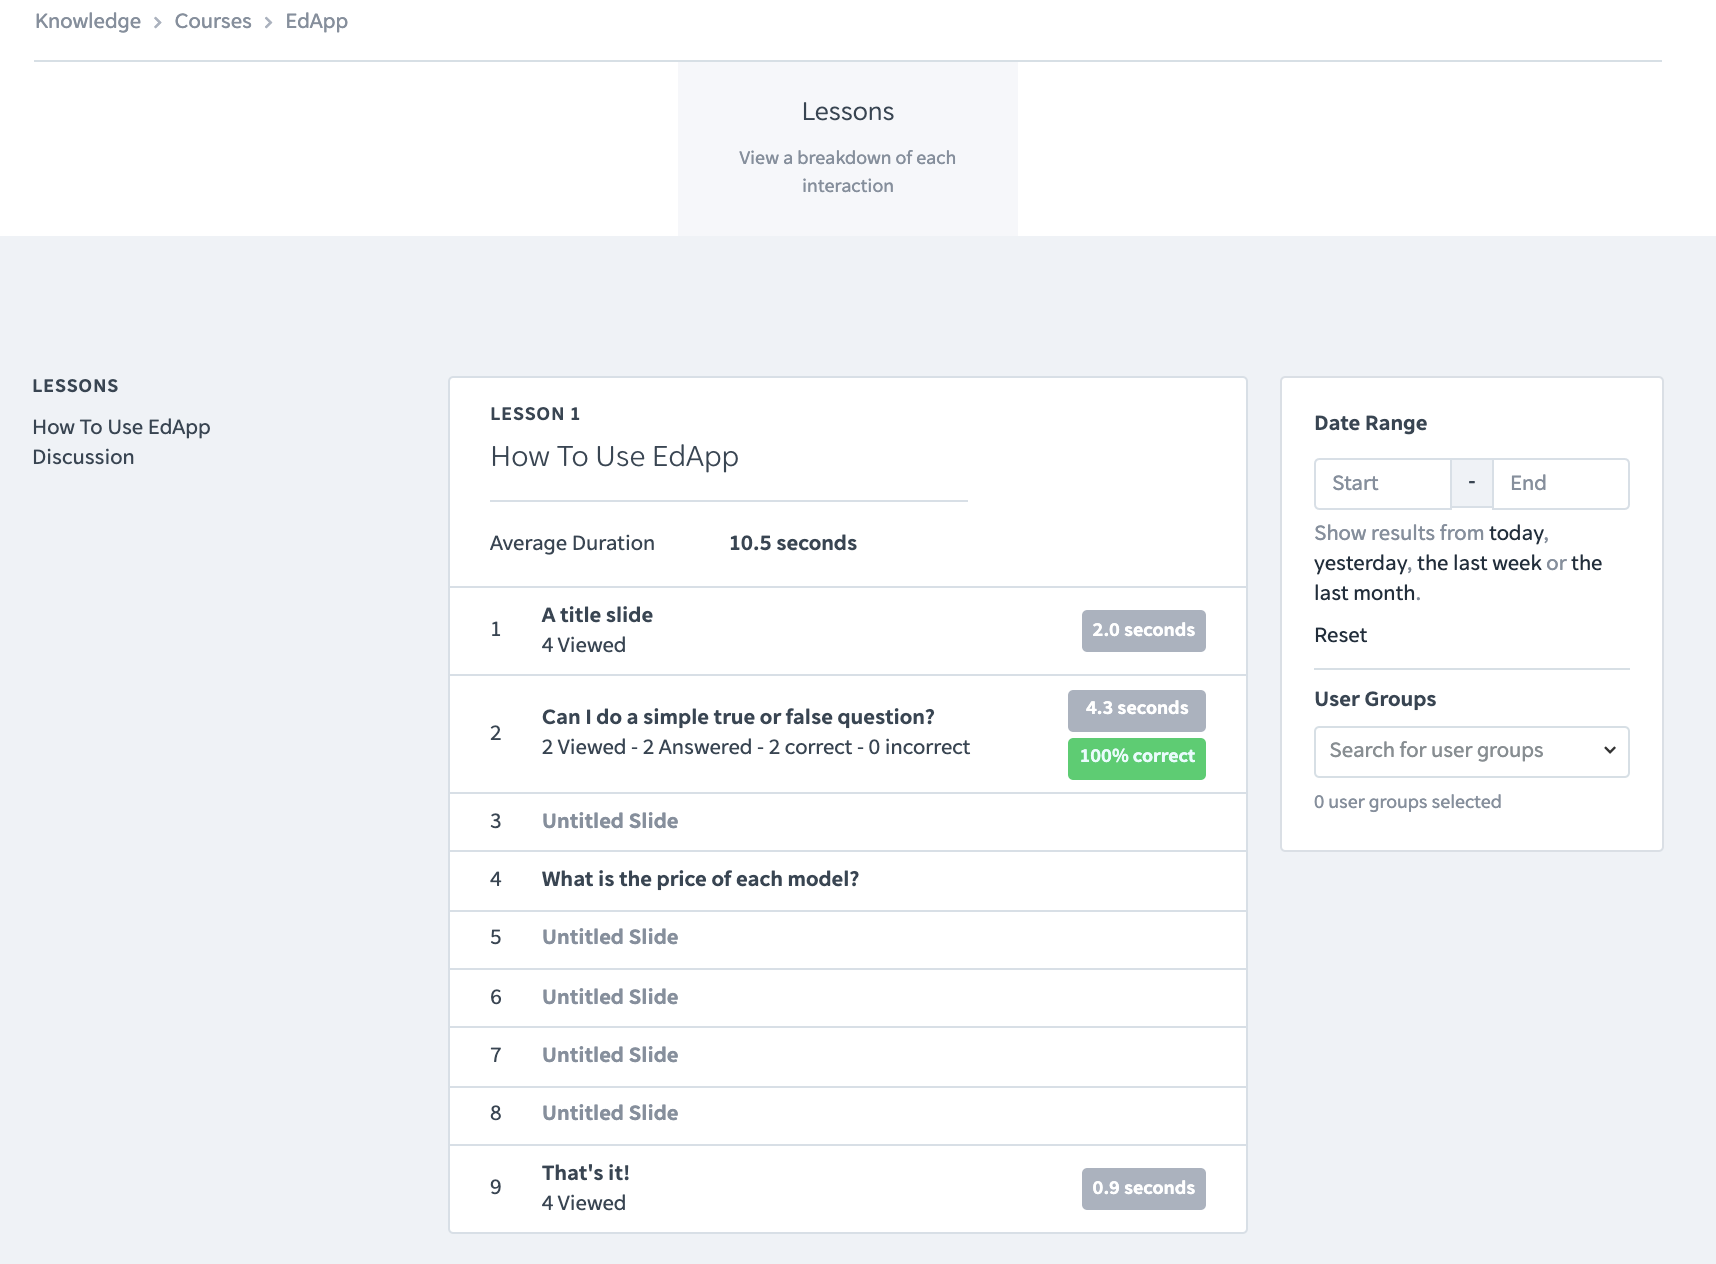Open the true or false question slide

click(848, 734)
